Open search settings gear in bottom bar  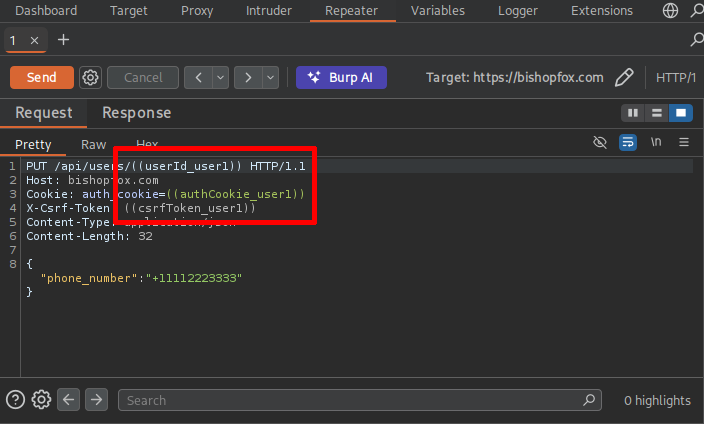pos(41,400)
